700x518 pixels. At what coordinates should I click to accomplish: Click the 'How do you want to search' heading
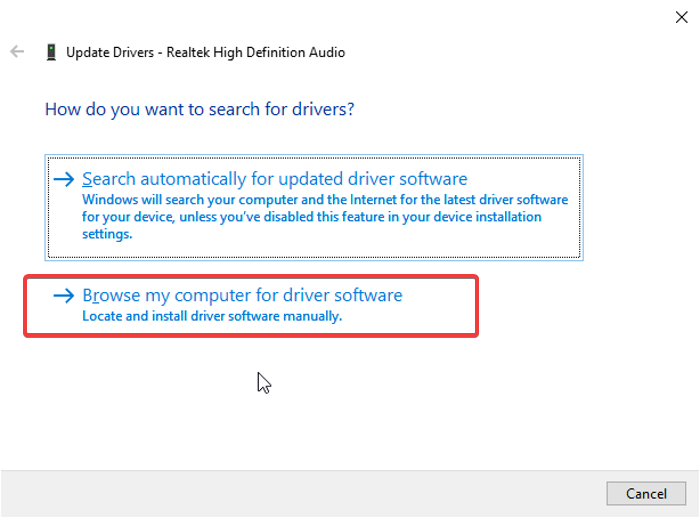point(200,108)
